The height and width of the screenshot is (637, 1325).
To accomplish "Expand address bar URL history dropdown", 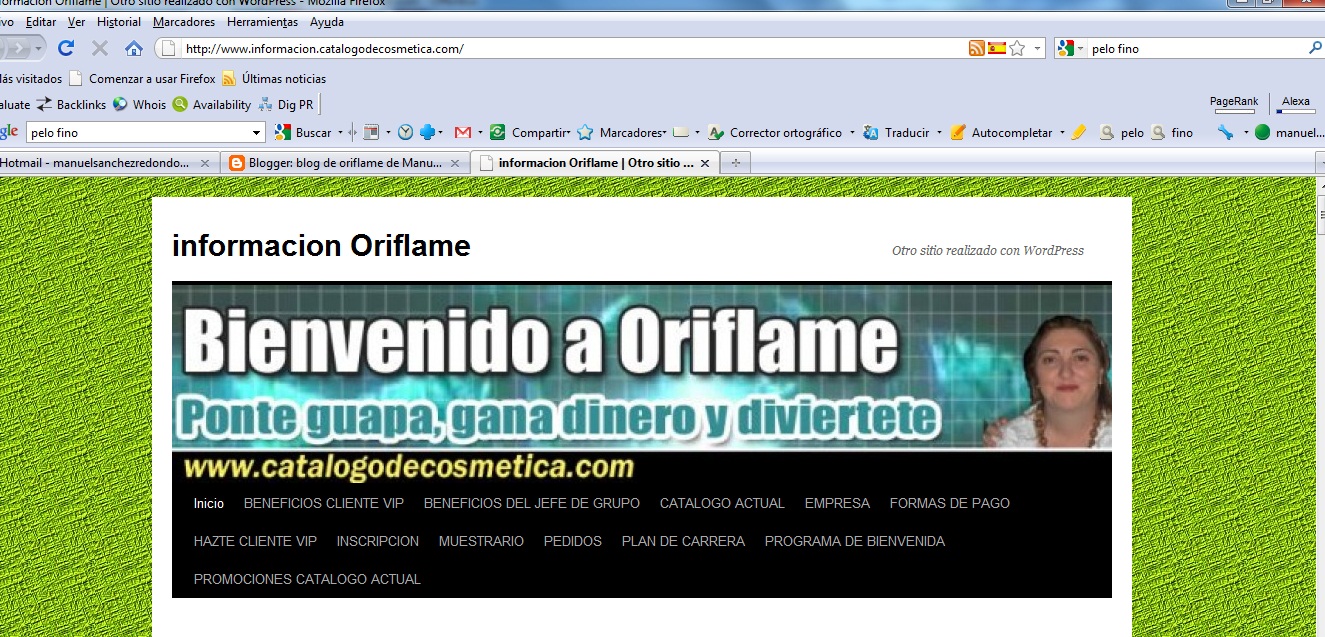I will coord(1037,48).
